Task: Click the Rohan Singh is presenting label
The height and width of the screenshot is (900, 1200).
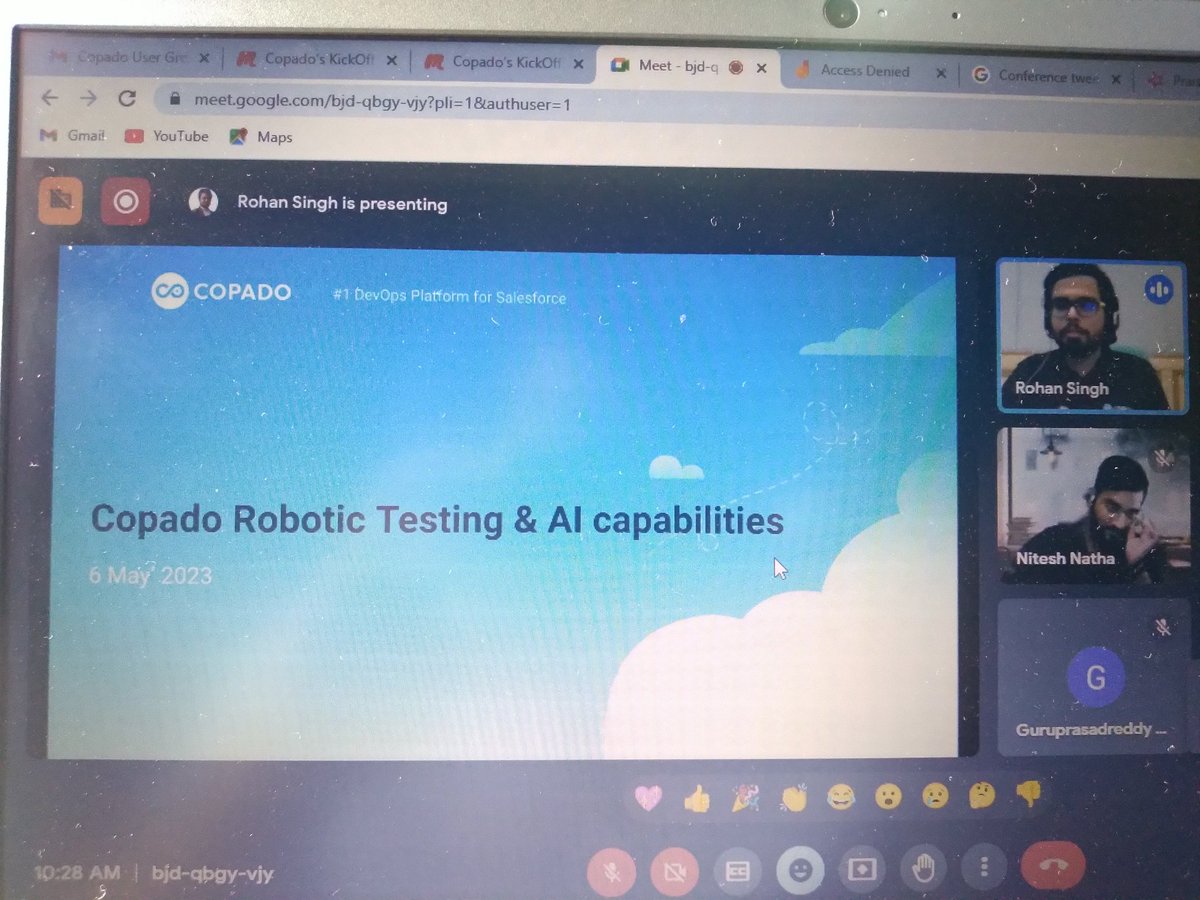Action: tap(342, 203)
